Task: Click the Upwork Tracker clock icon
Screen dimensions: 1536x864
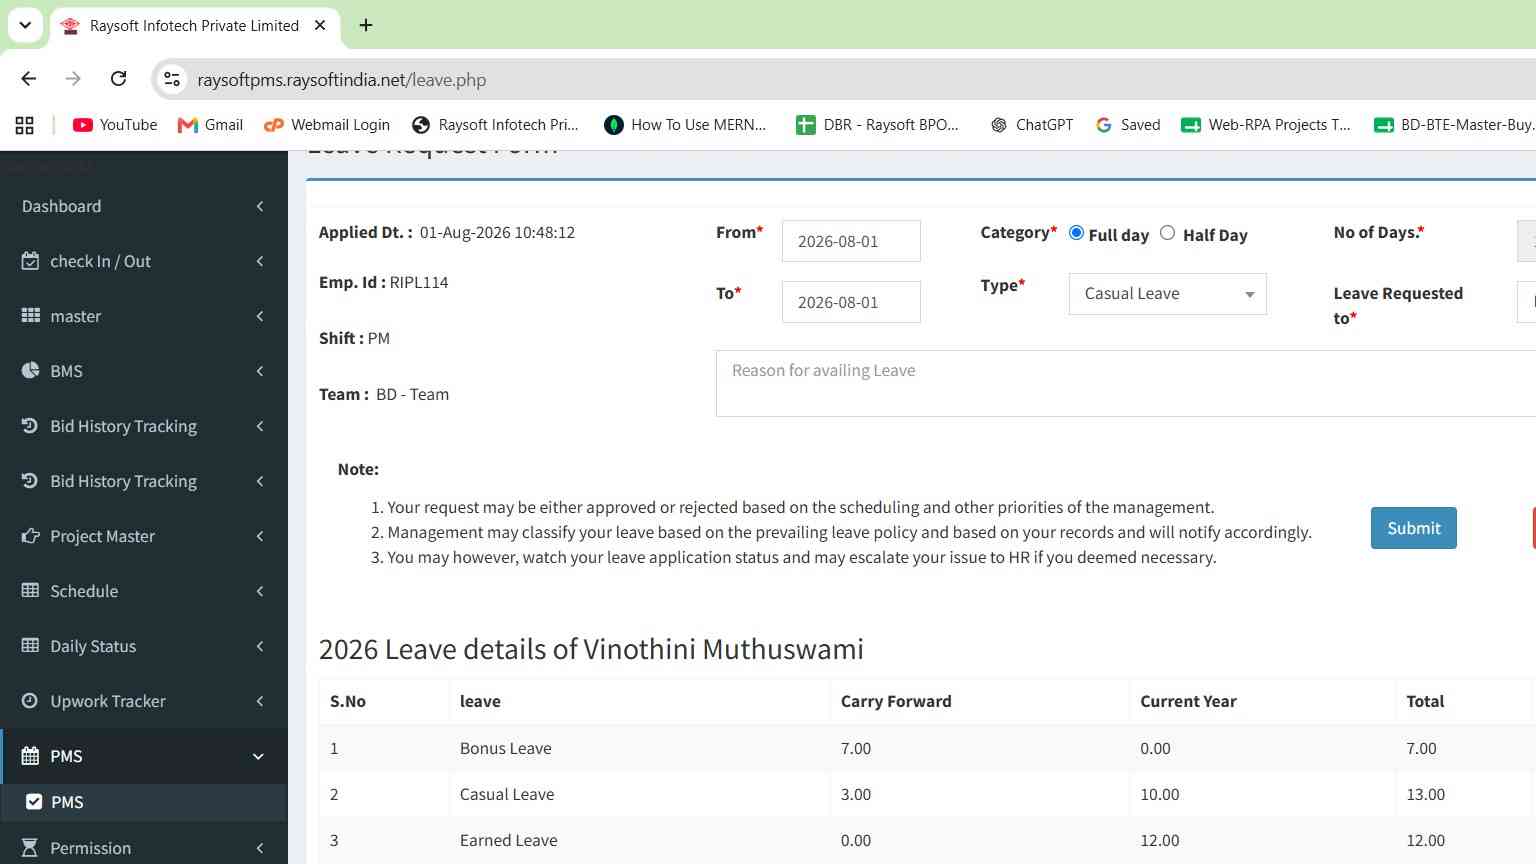Action: click(30, 701)
